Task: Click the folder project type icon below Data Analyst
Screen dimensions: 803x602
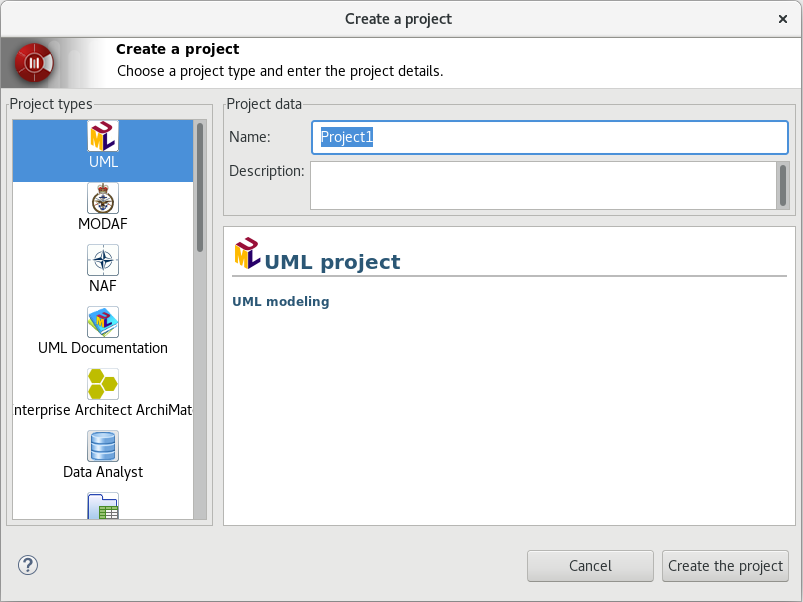Action: click(x=102, y=506)
